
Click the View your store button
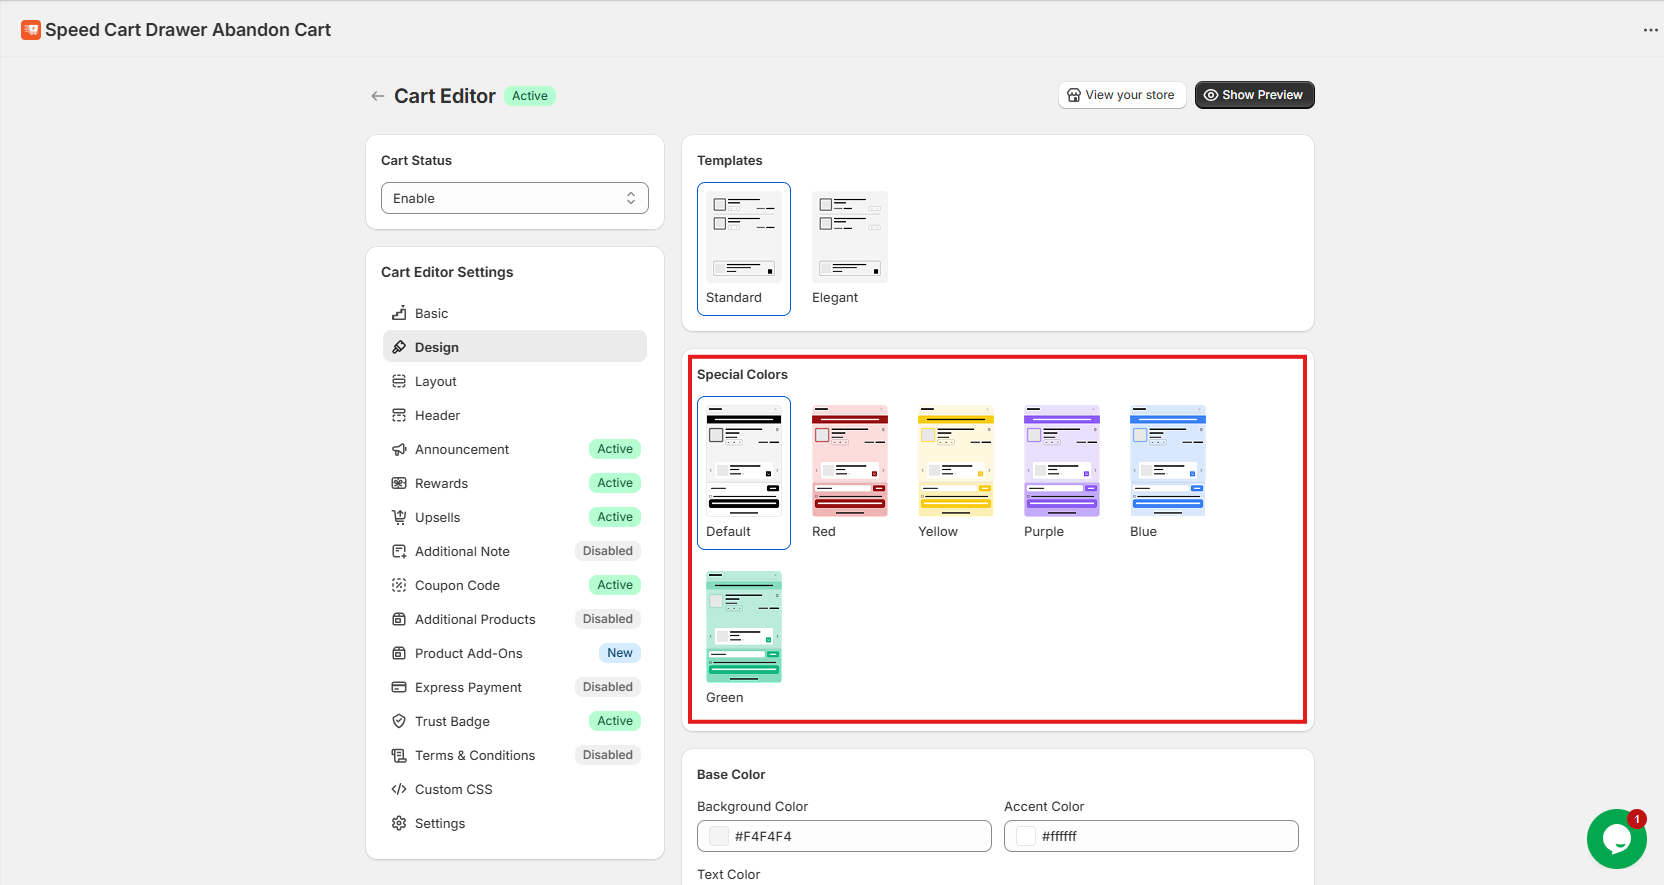[x=1121, y=95]
